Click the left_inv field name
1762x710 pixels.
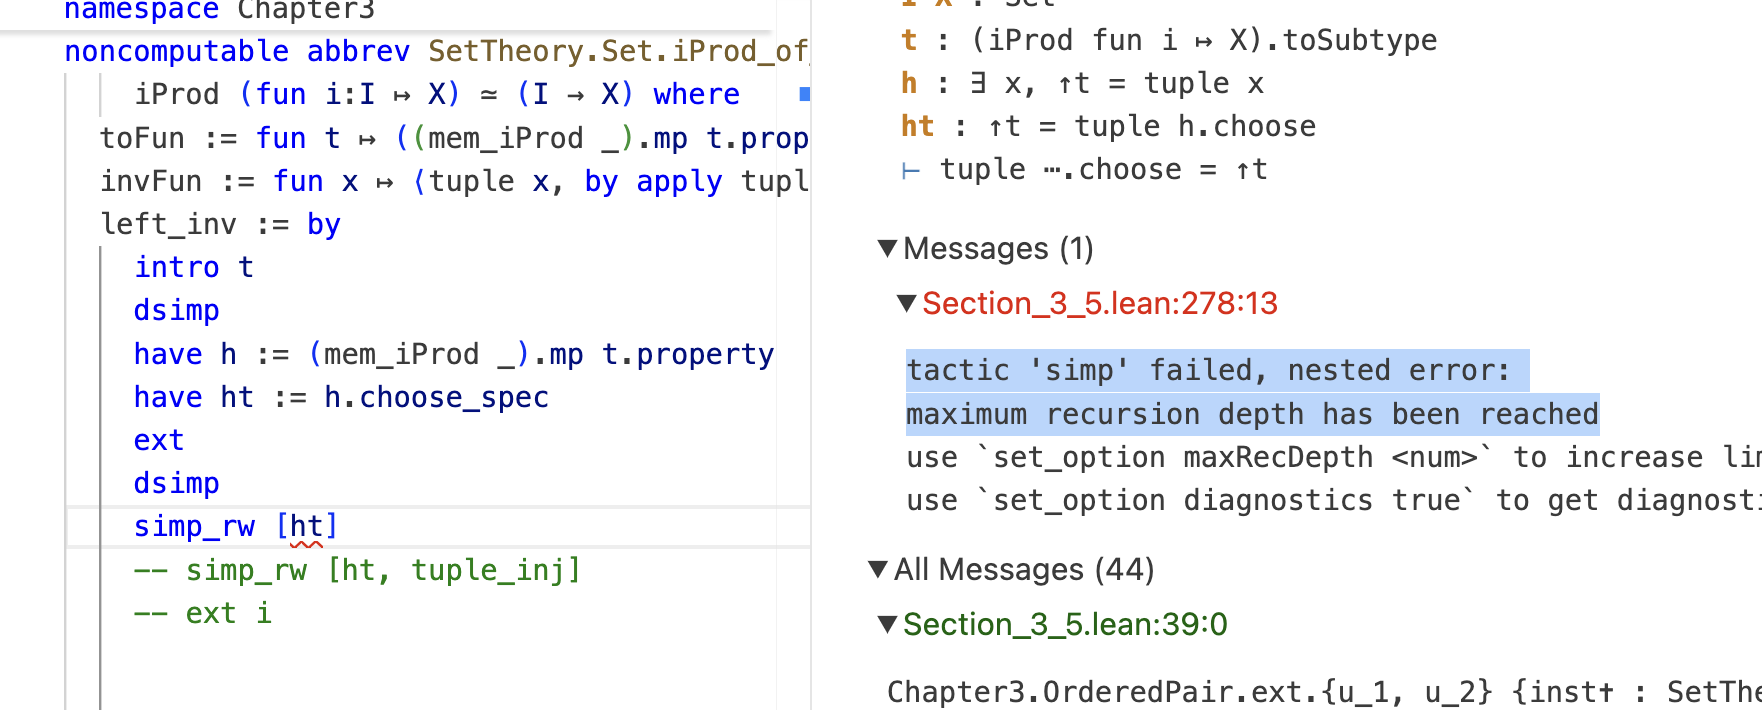coord(169,225)
